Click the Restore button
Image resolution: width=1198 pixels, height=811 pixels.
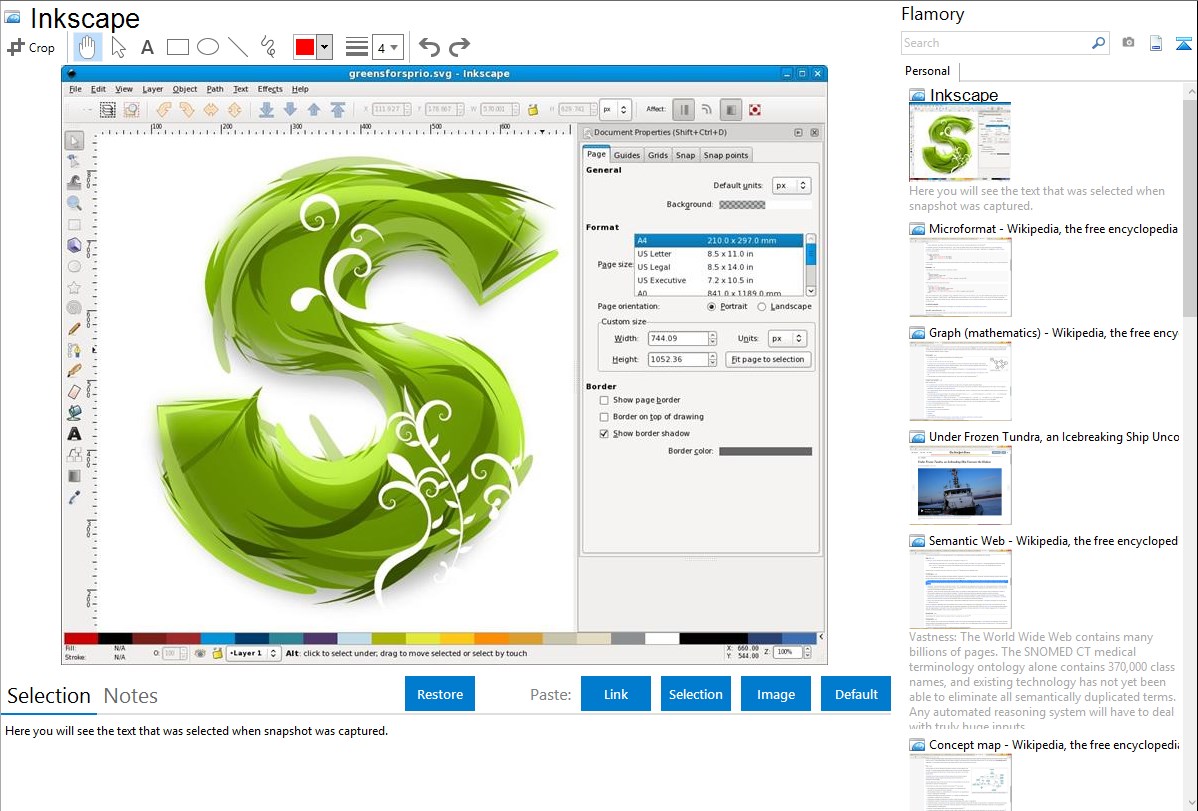click(x=440, y=694)
